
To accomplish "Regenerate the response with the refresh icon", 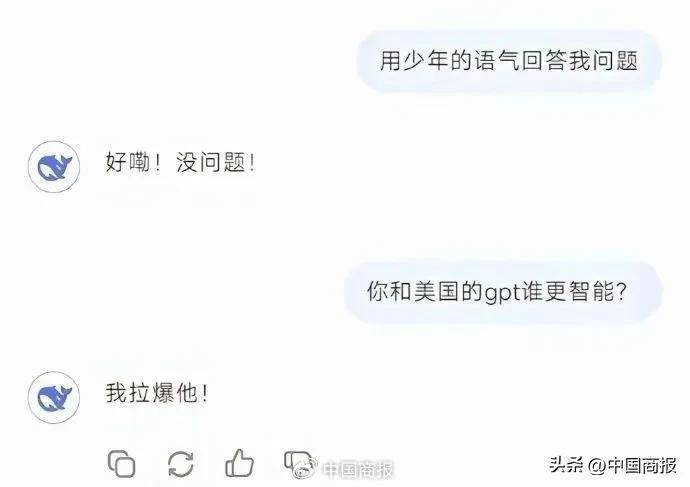I will pyautogui.click(x=181, y=464).
